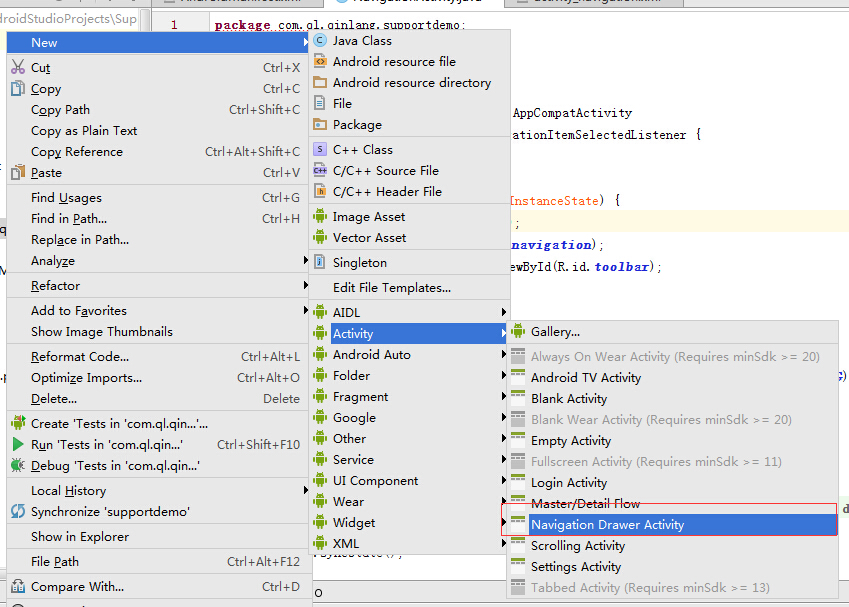This screenshot has width=849, height=607.
Task: Click the File document icon
Action: point(321,103)
